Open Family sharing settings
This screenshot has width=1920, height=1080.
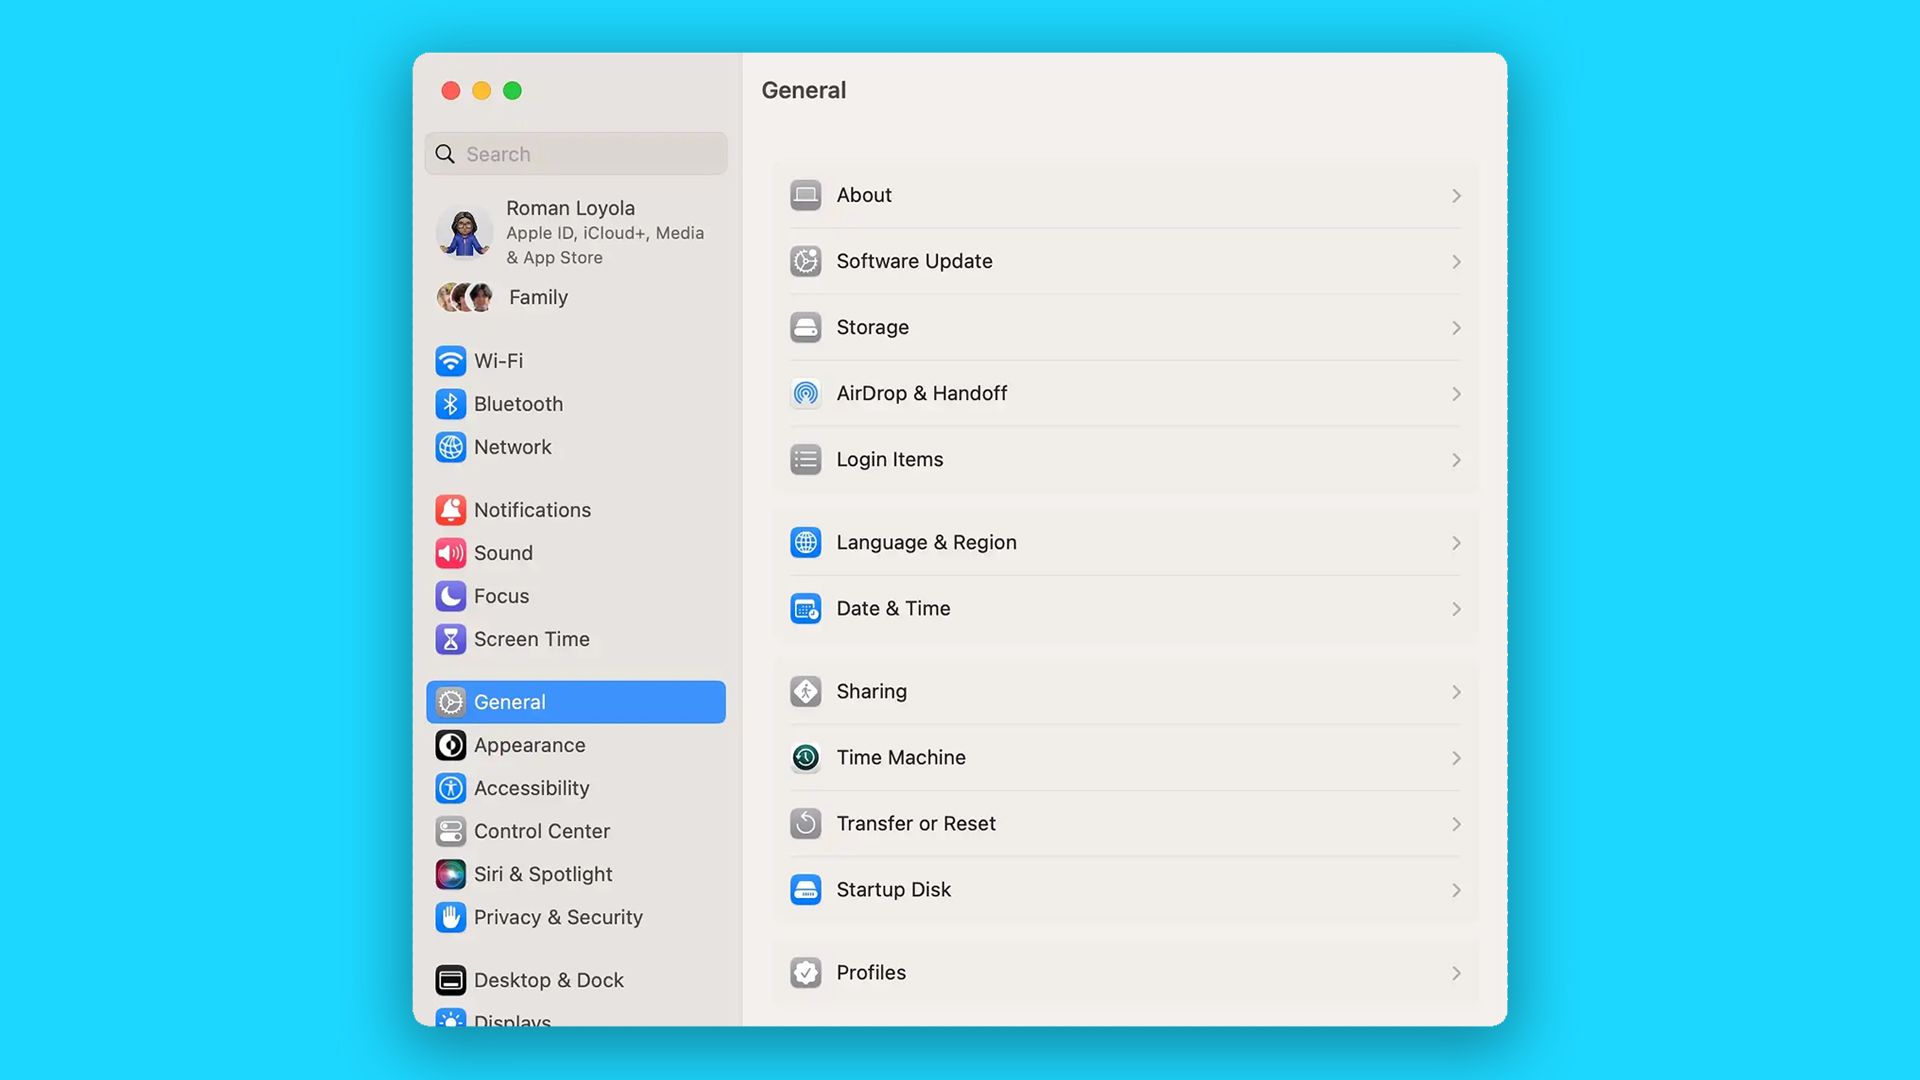[x=537, y=298]
